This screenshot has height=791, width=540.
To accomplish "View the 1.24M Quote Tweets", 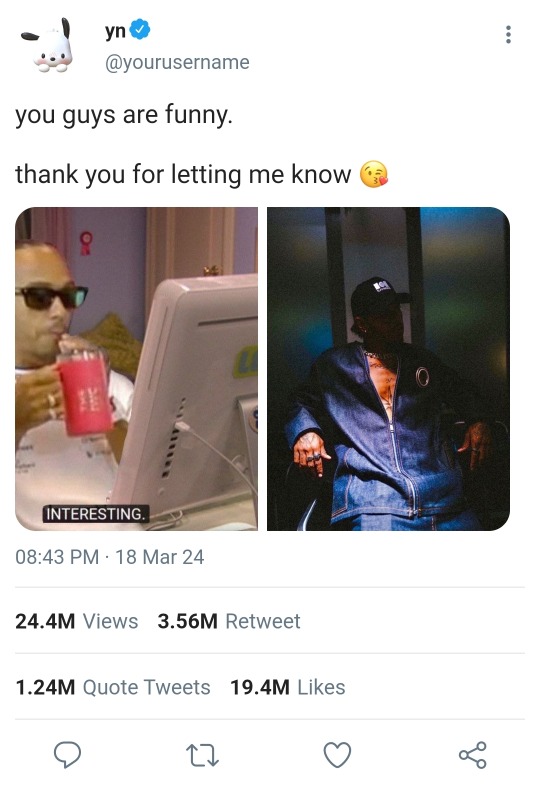I will click(113, 687).
